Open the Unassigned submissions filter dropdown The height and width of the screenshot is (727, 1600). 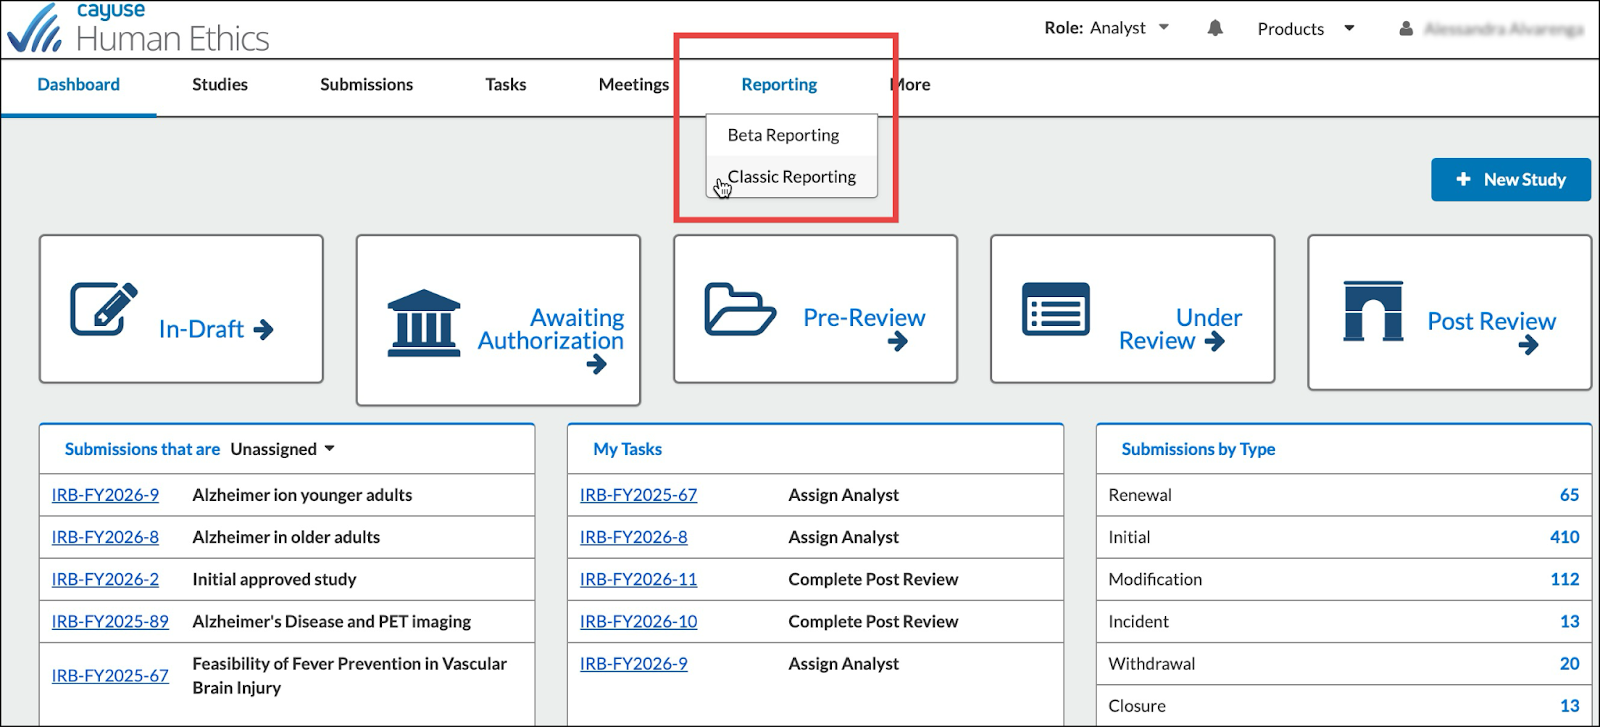tap(282, 449)
